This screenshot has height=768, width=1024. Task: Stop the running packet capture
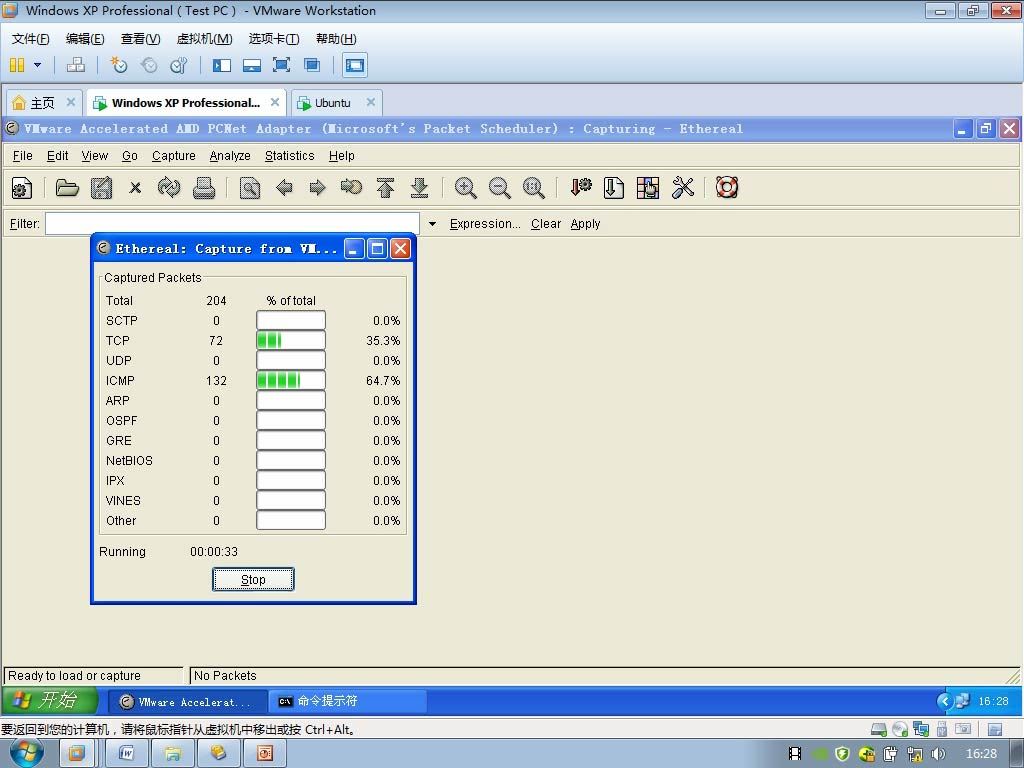pyautogui.click(x=253, y=579)
